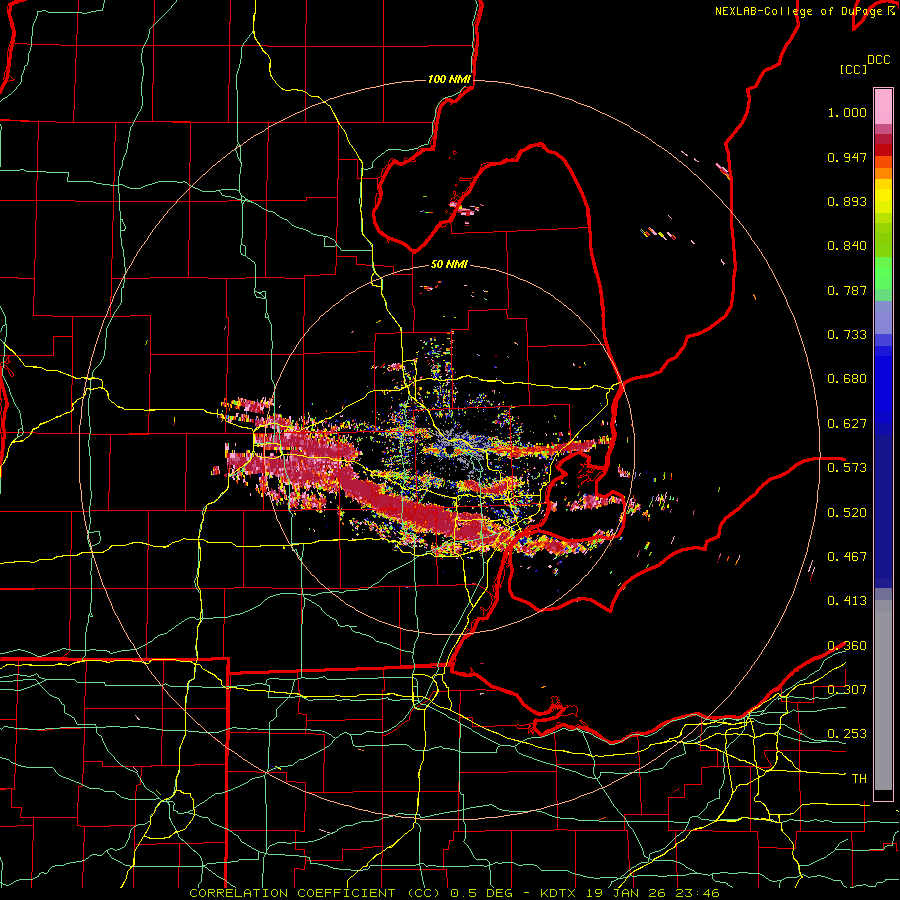
Task: Click the 0.253 scale value
Action: [x=847, y=734]
